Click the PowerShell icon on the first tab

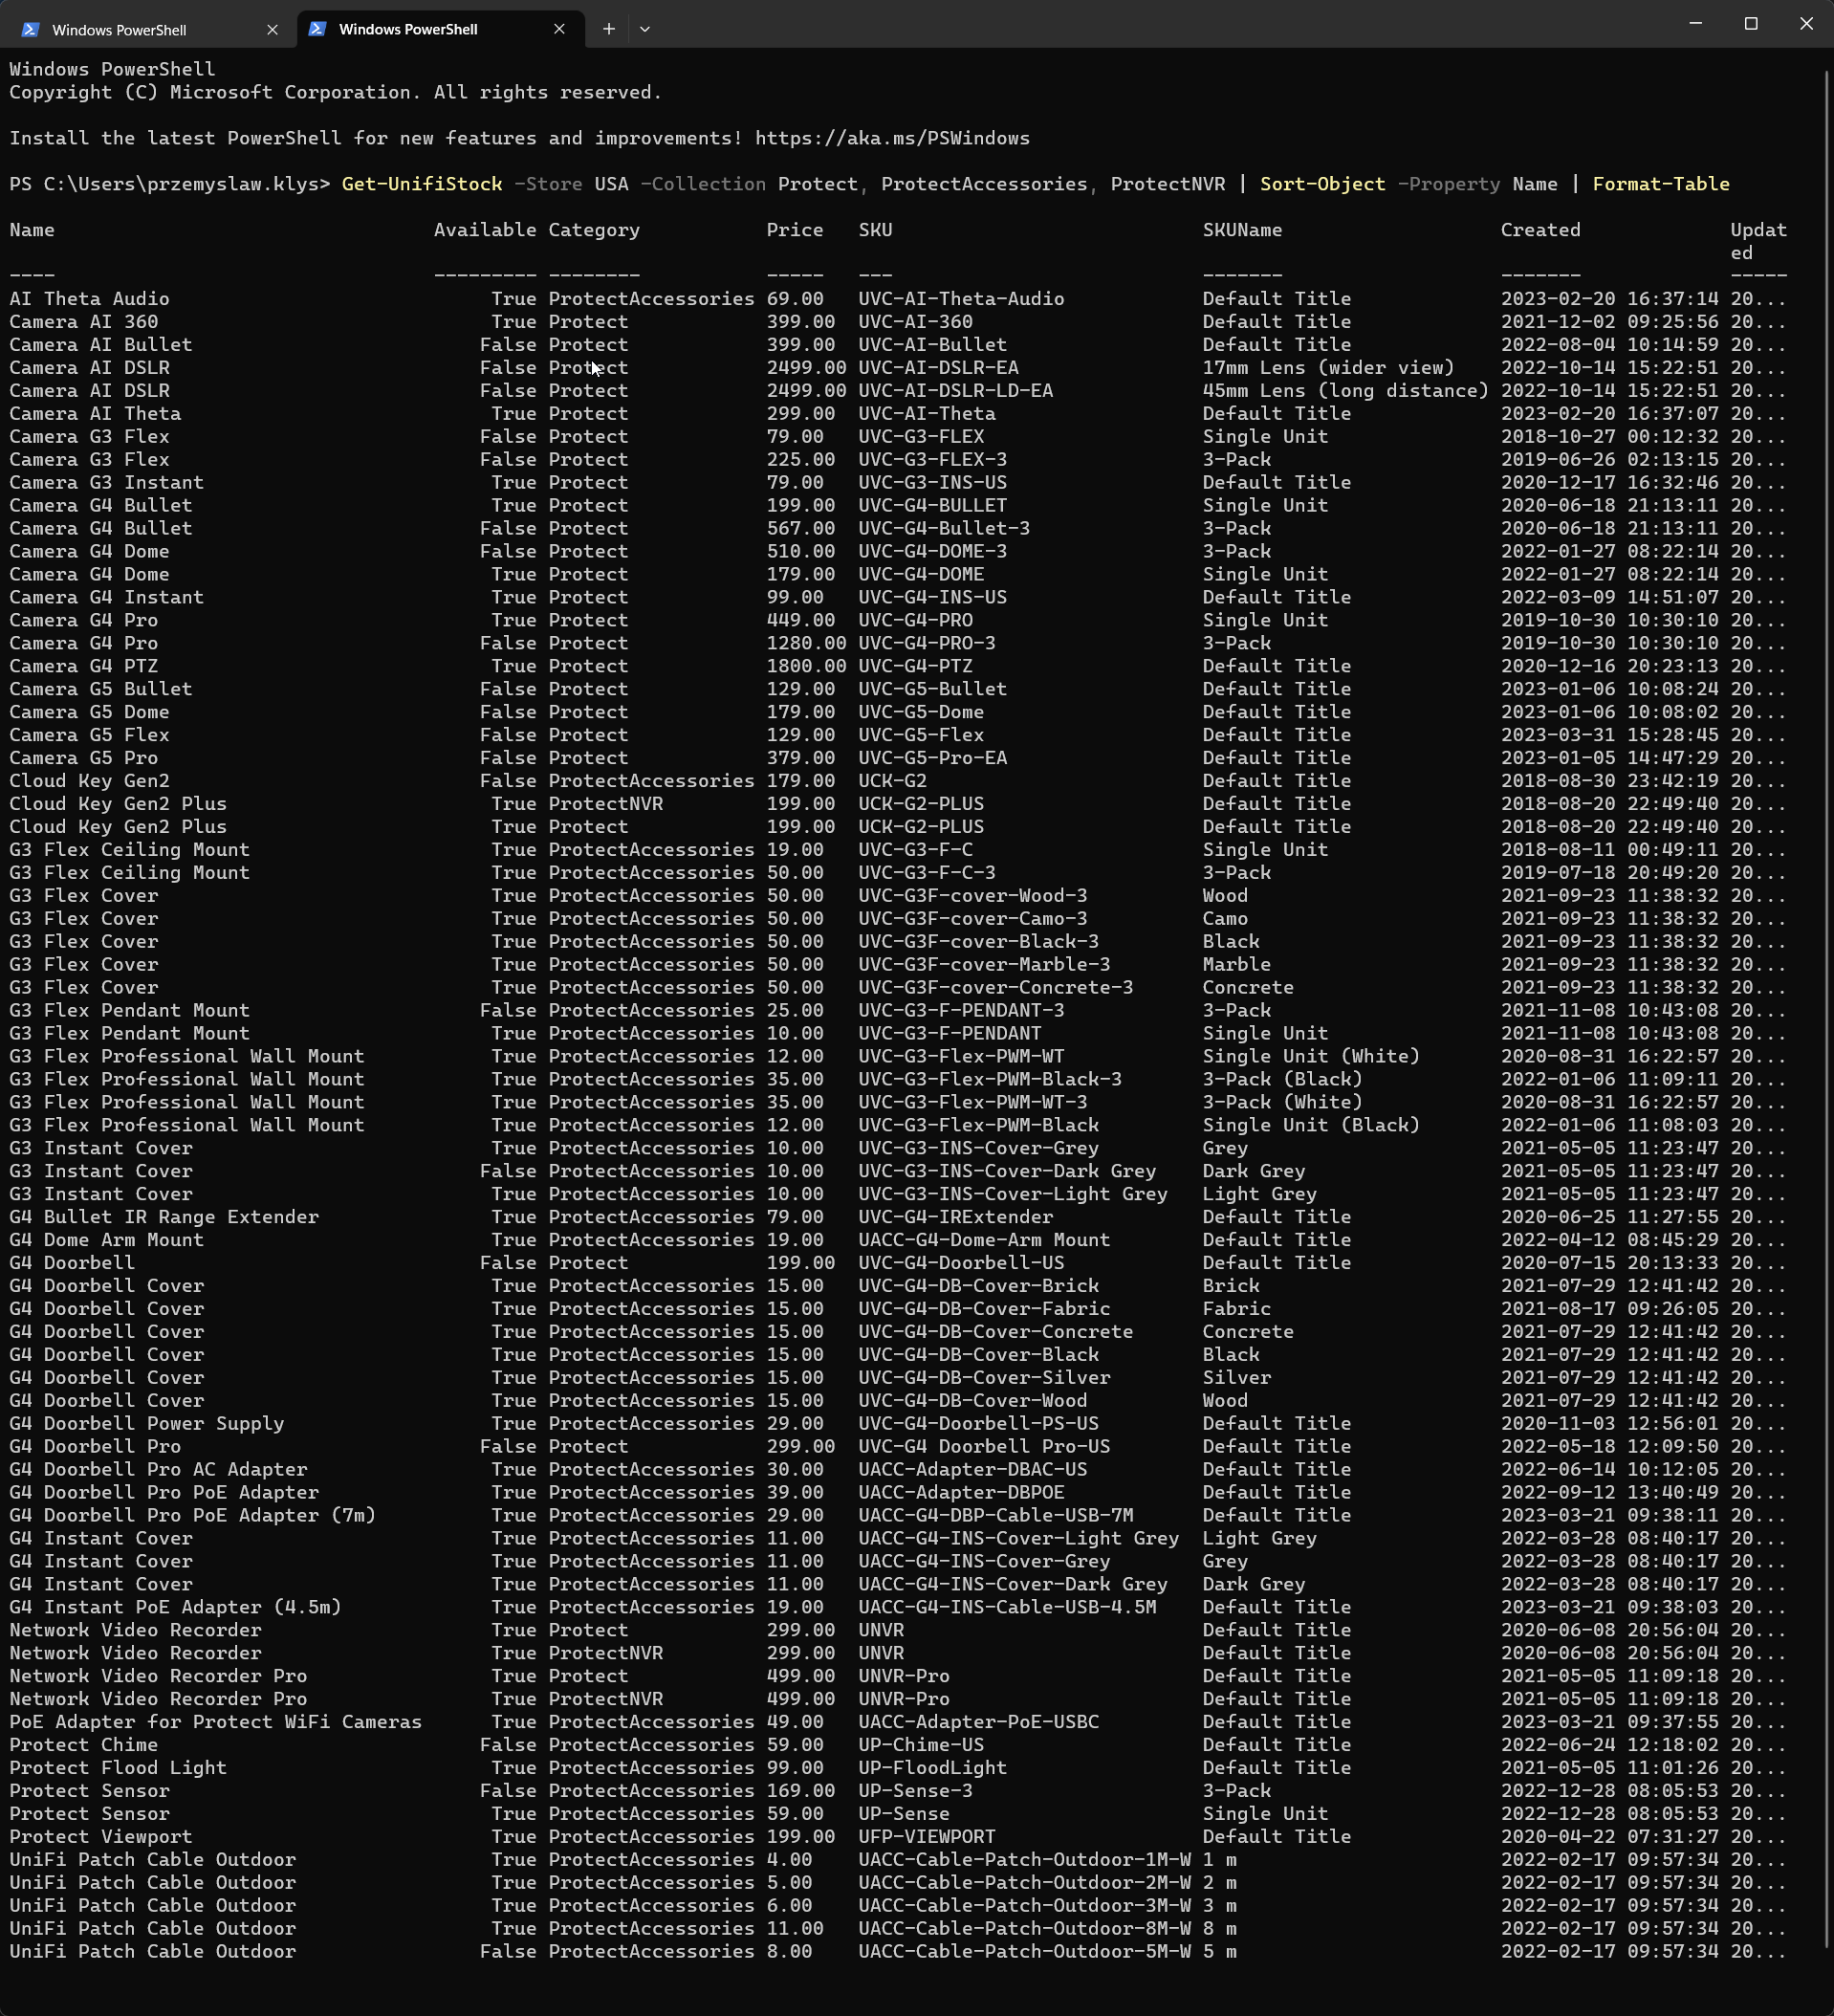(x=30, y=30)
